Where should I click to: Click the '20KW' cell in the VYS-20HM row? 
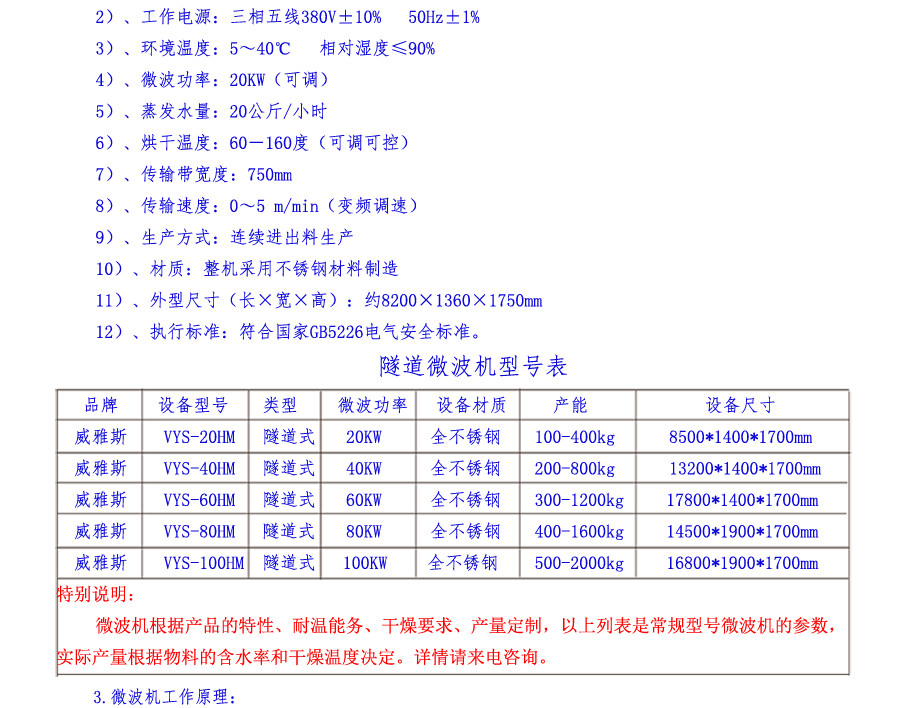[364, 438]
